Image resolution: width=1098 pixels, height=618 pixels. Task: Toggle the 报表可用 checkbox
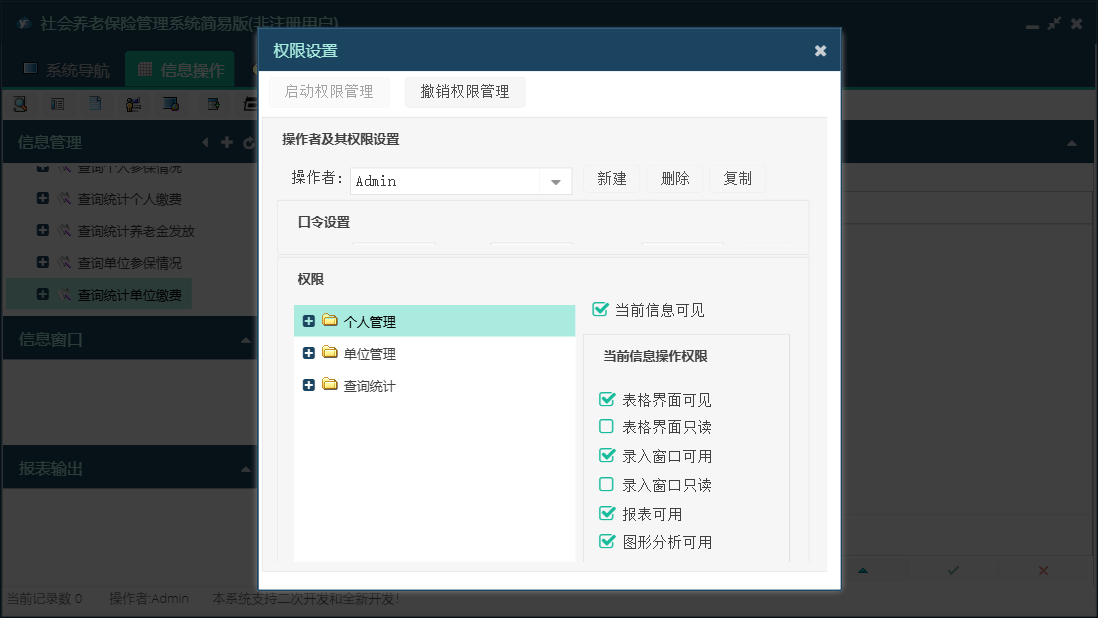607,514
